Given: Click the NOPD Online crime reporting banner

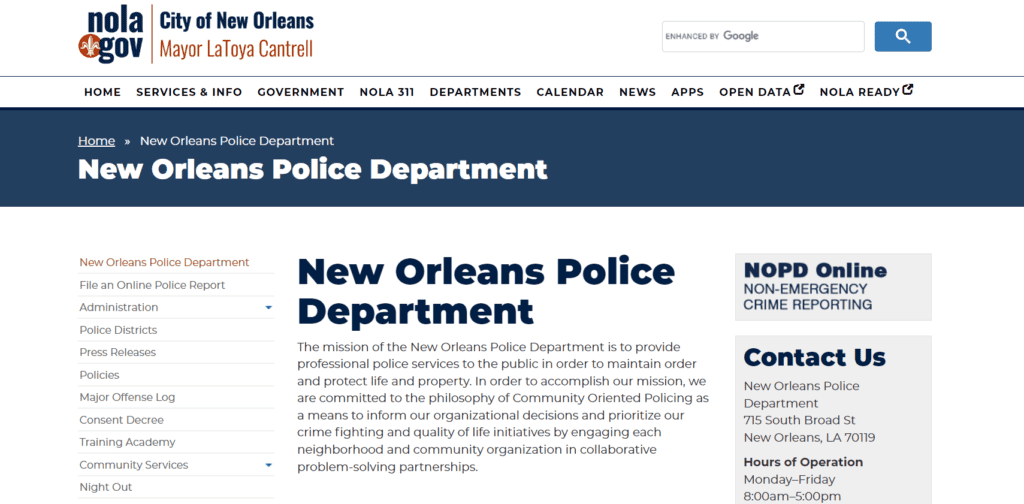Looking at the screenshot, I should point(833,287).
